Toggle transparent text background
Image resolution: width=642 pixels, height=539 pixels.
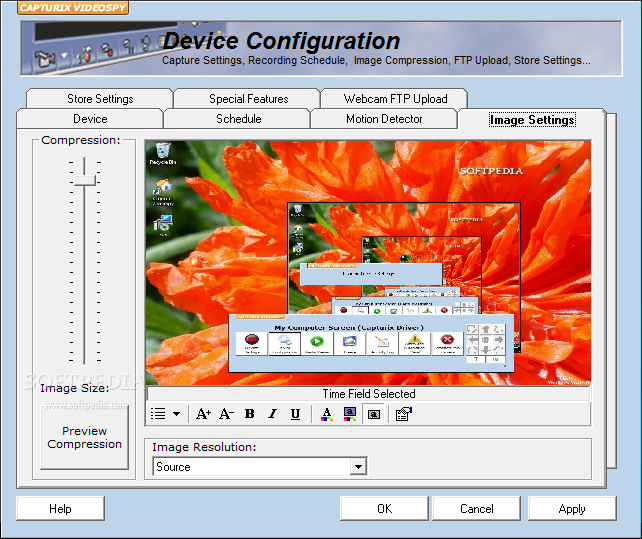pyautogui.click(x=373, y=414)
